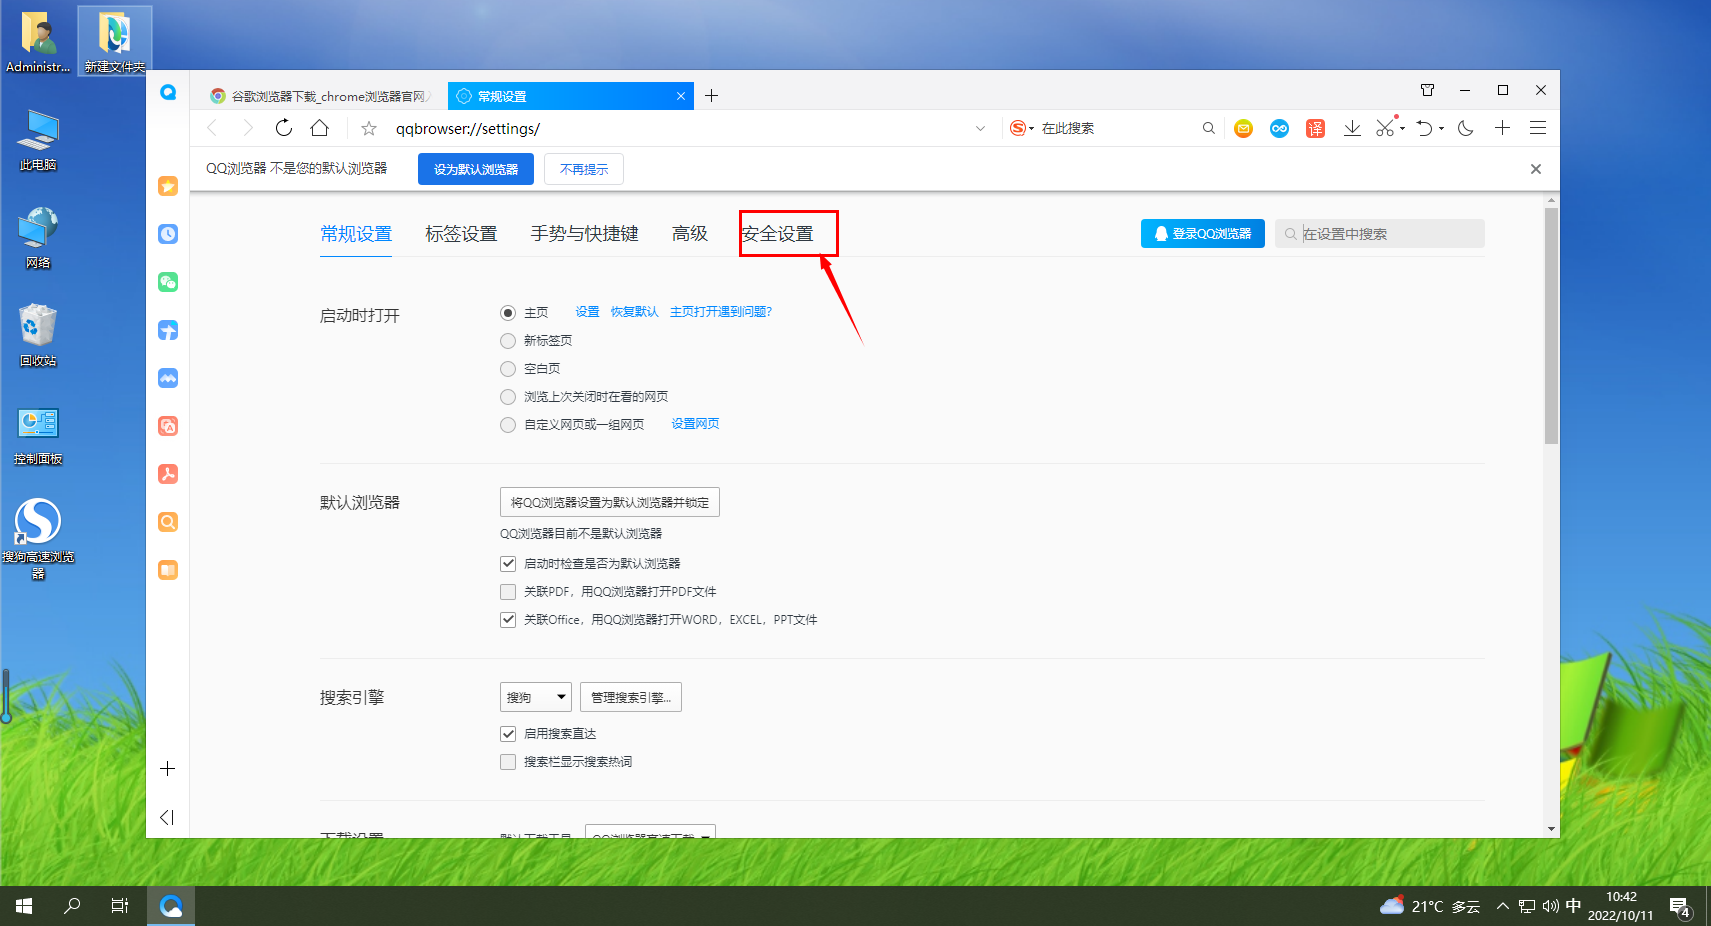Switch to 常规设置 tab
1711x926 pixels.
click(x=356, y=234)
